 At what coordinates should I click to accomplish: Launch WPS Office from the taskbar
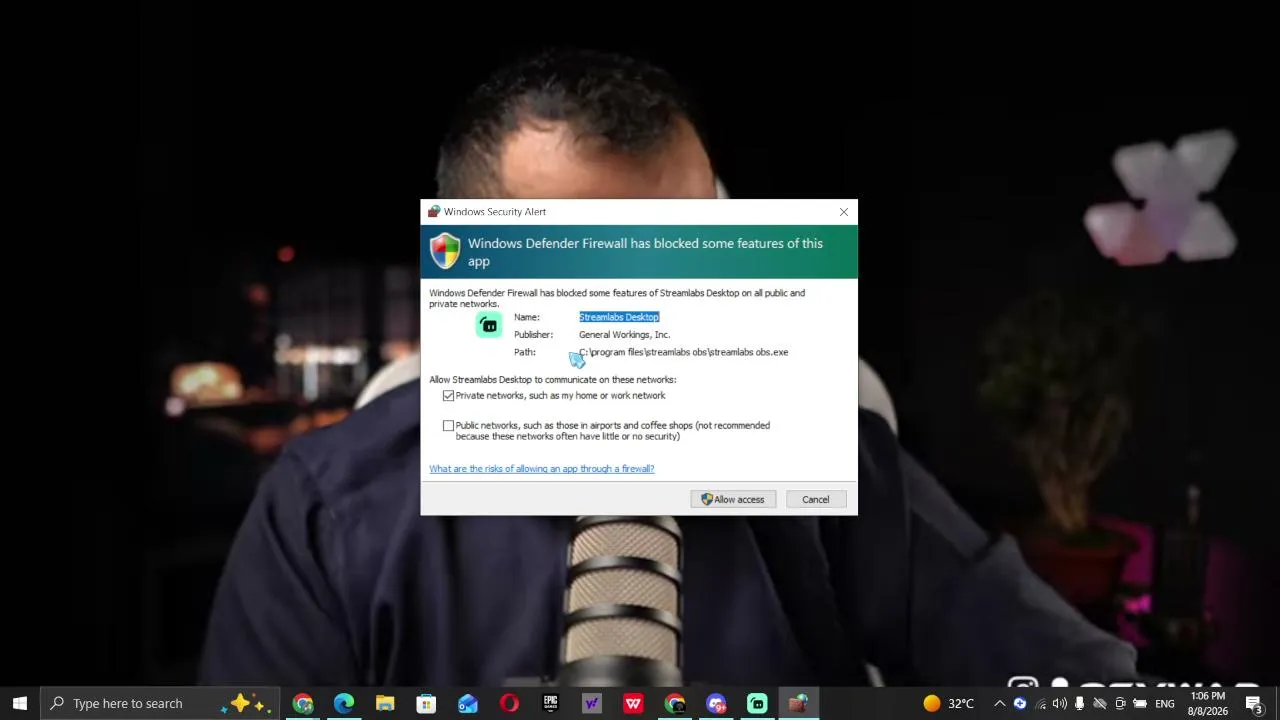[633, 703]
